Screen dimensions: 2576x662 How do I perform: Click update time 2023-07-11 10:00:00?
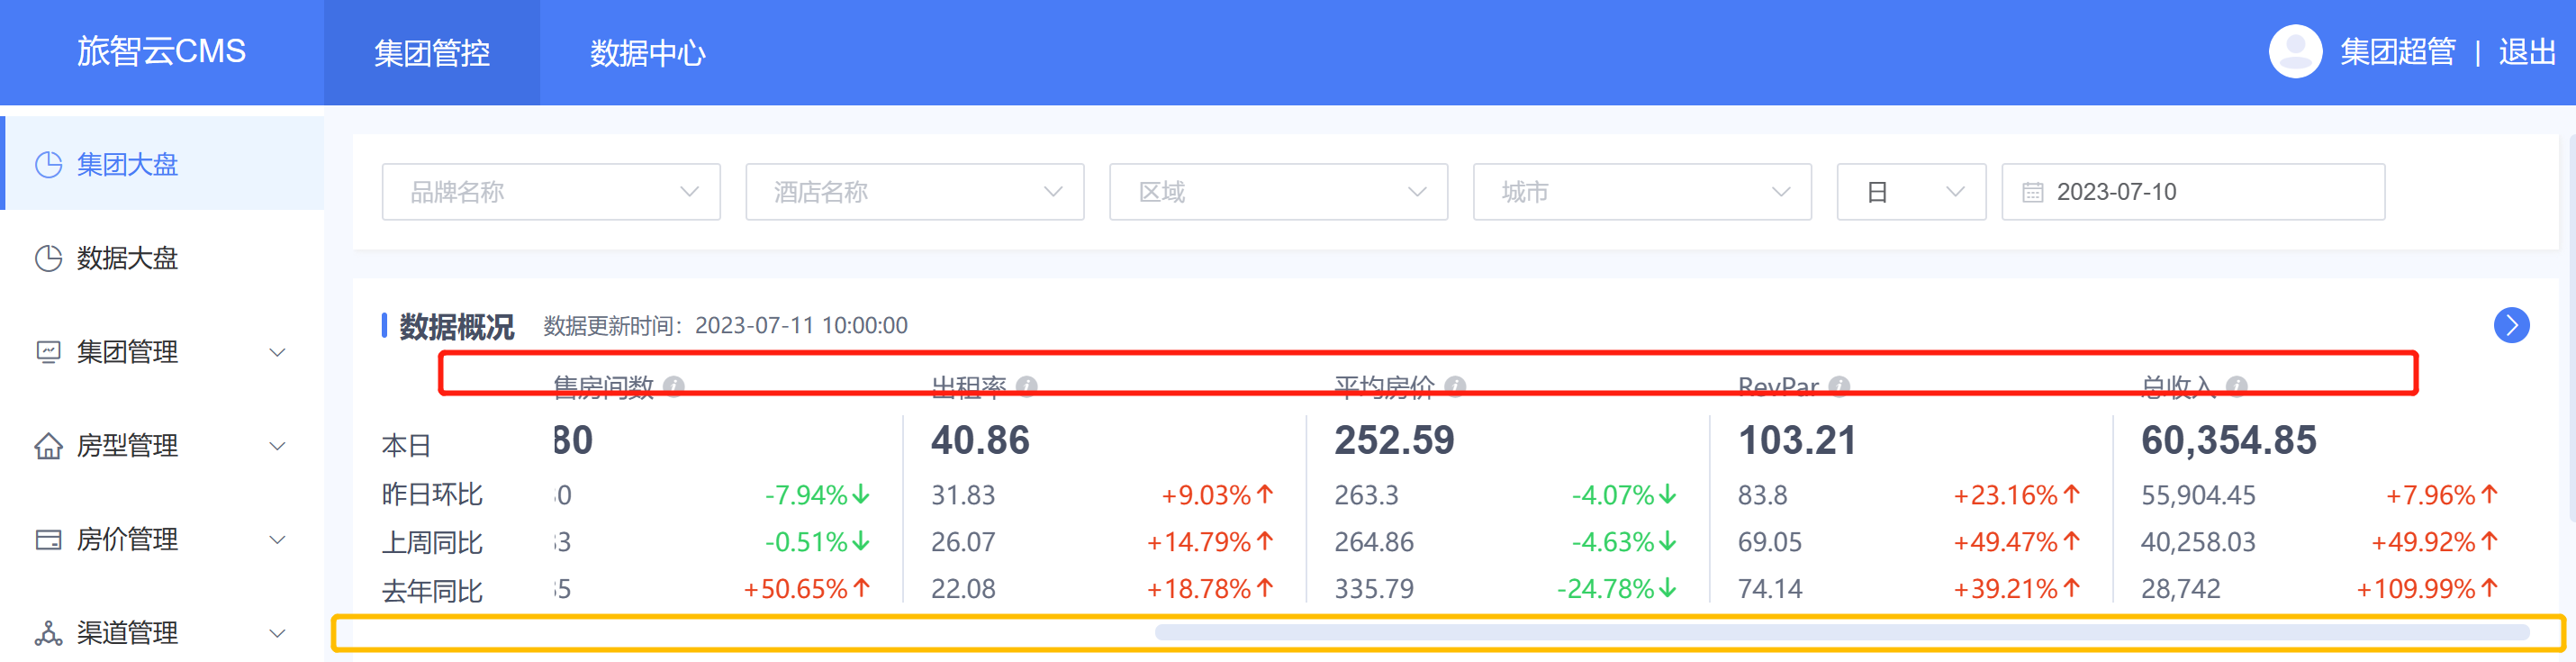(801, 325)
